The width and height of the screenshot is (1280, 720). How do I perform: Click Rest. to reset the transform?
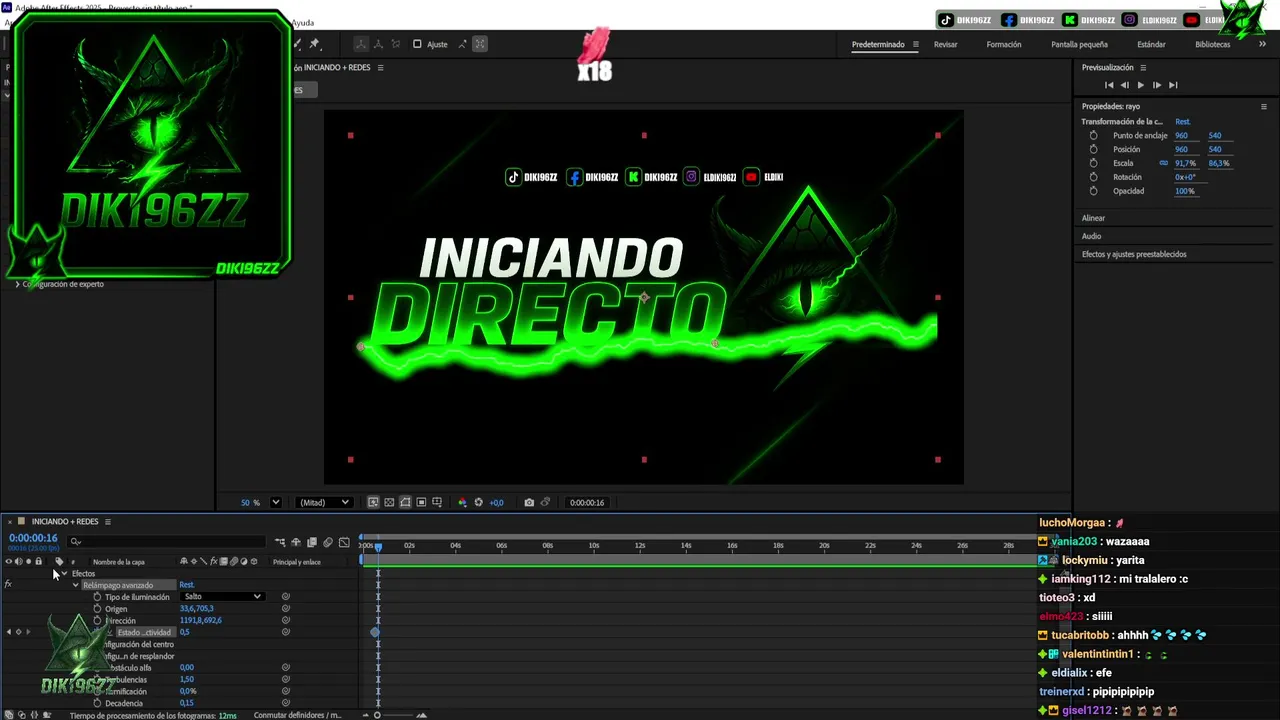coord(1183,122)
